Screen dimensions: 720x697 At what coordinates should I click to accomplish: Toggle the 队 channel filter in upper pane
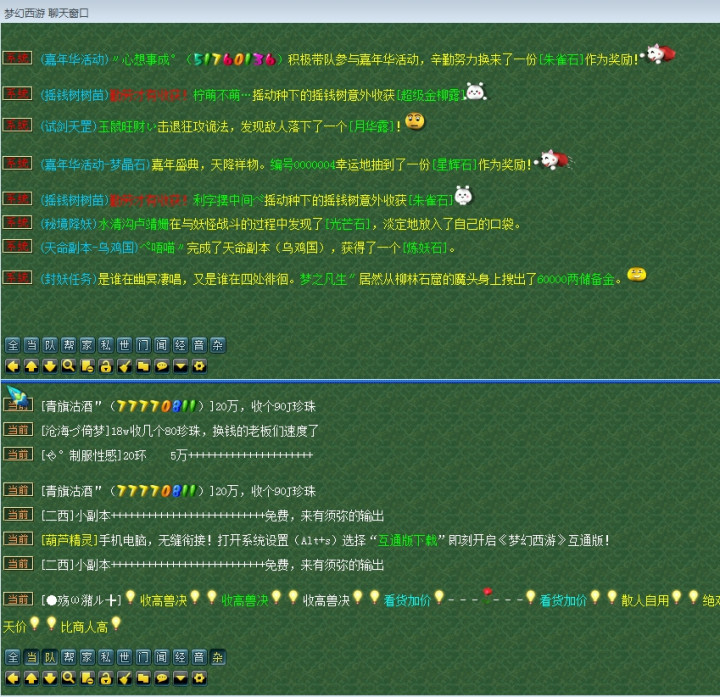(x=50, y=345)
